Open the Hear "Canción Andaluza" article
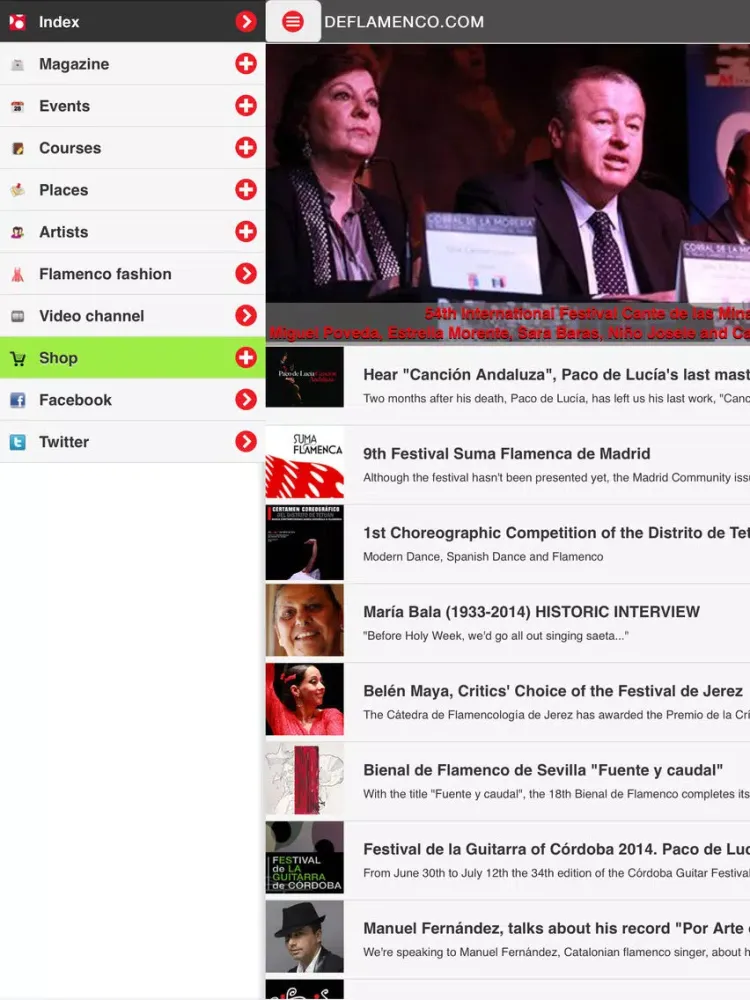 click(x=508, y=385)
